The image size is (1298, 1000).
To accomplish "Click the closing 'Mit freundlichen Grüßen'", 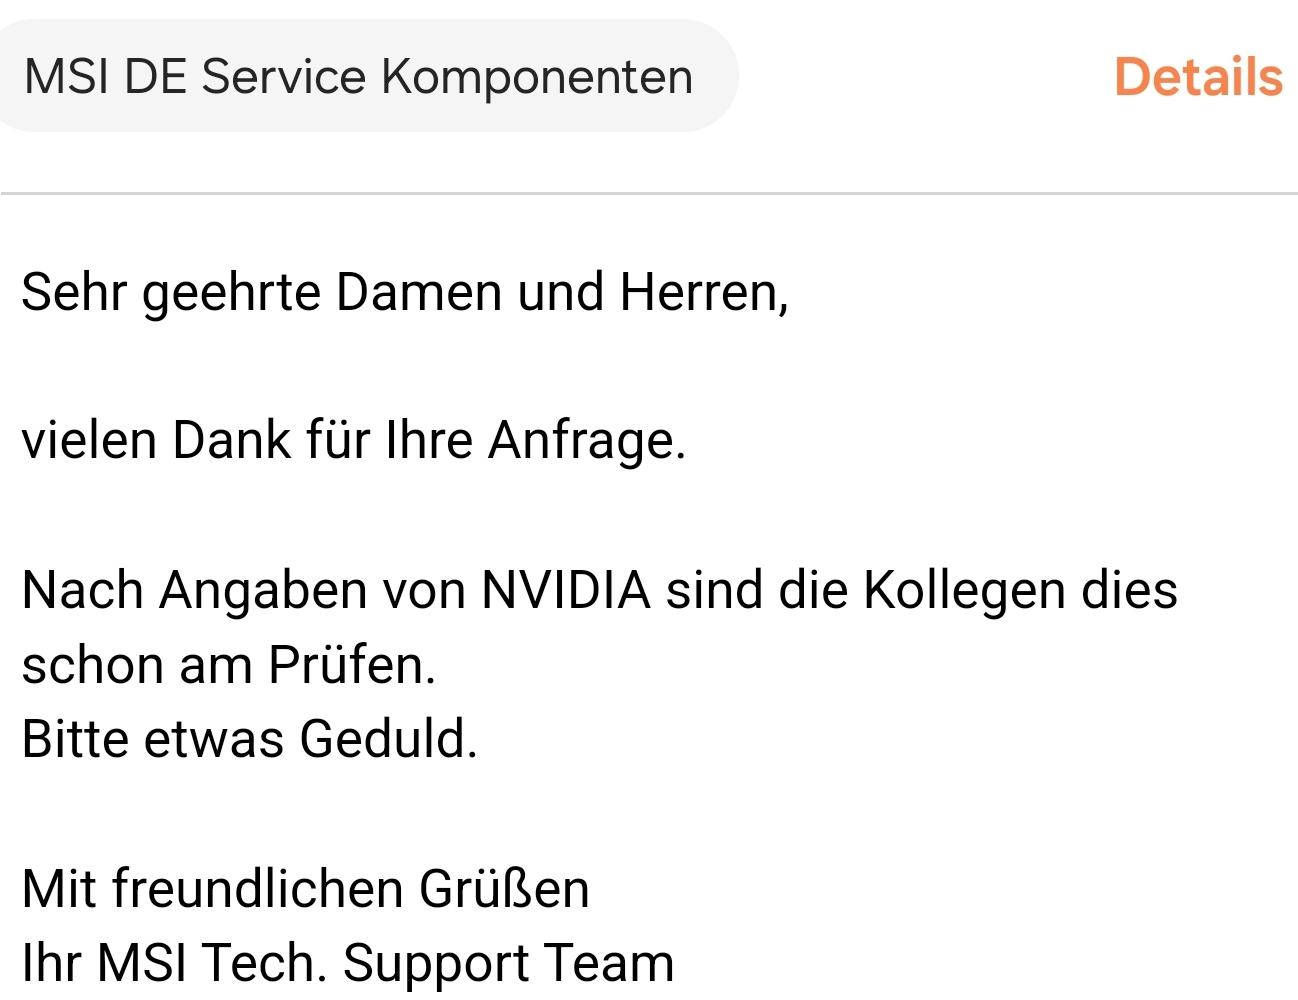I will click(x=305, y=888).
